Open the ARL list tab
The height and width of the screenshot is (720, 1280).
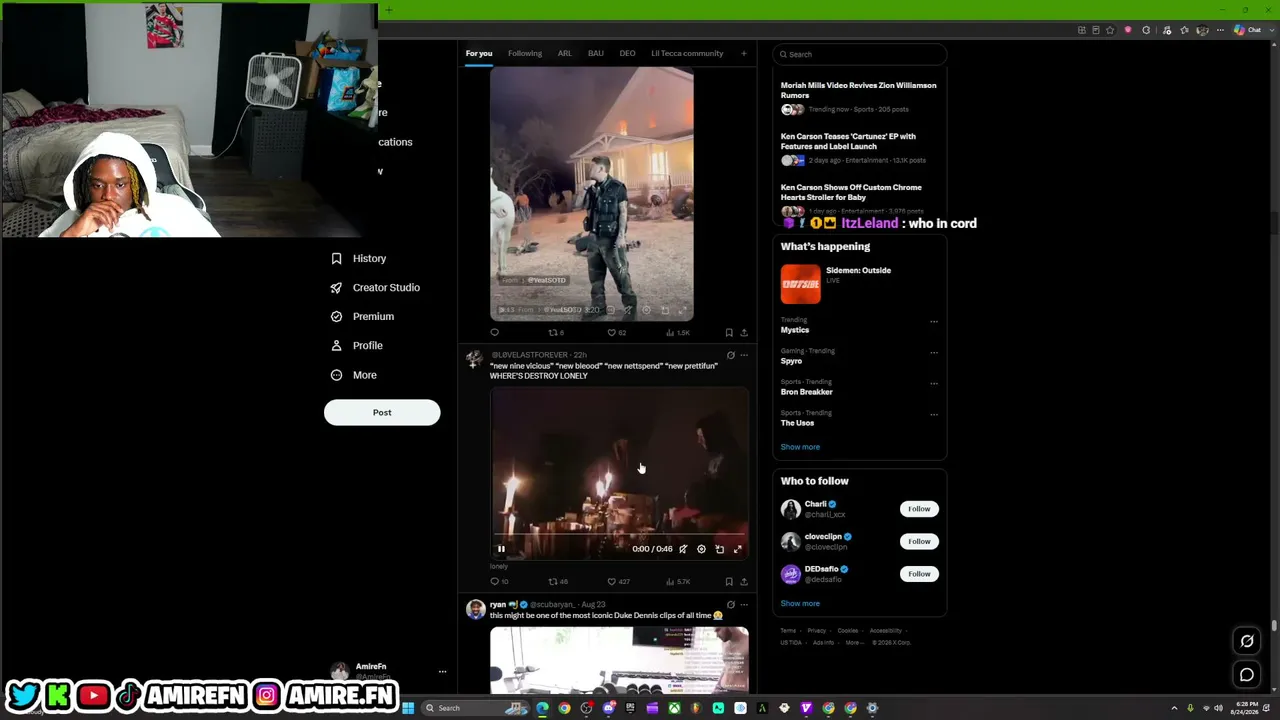[565, 54]
